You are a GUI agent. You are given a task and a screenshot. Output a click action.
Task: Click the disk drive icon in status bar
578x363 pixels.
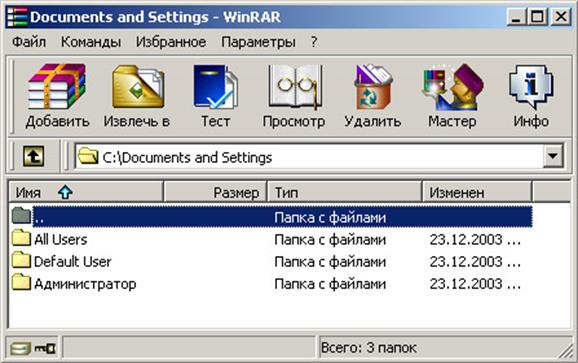tap(20, 348)
